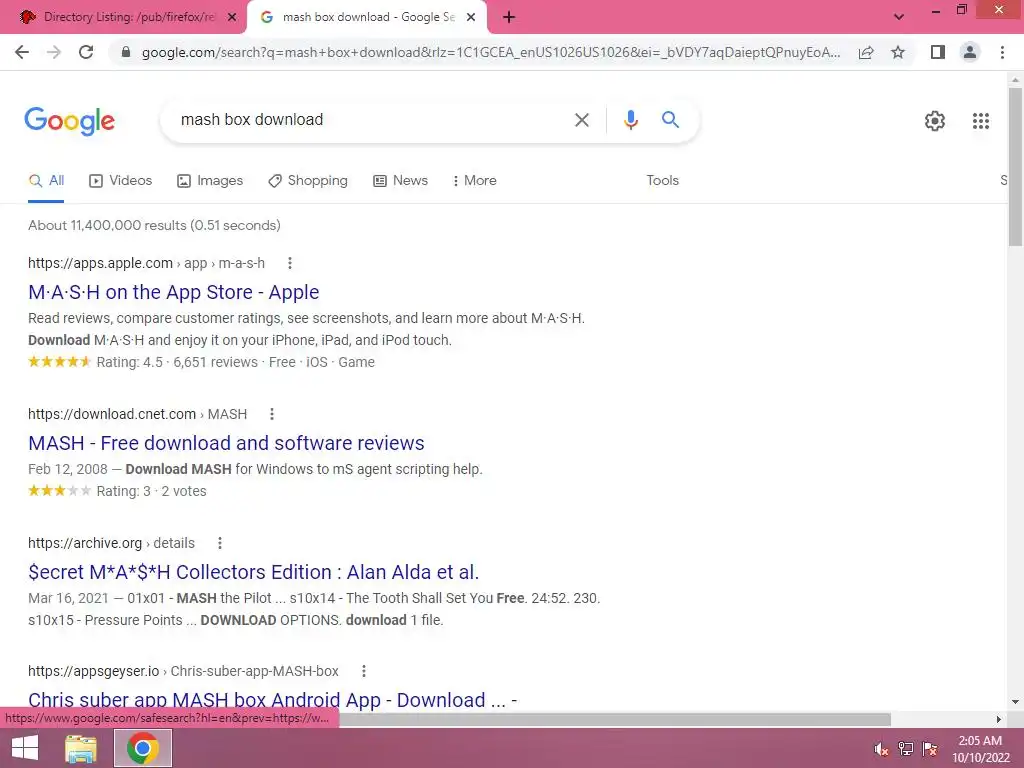
Task: Open the Google apps grid
Action: (981, 121)
